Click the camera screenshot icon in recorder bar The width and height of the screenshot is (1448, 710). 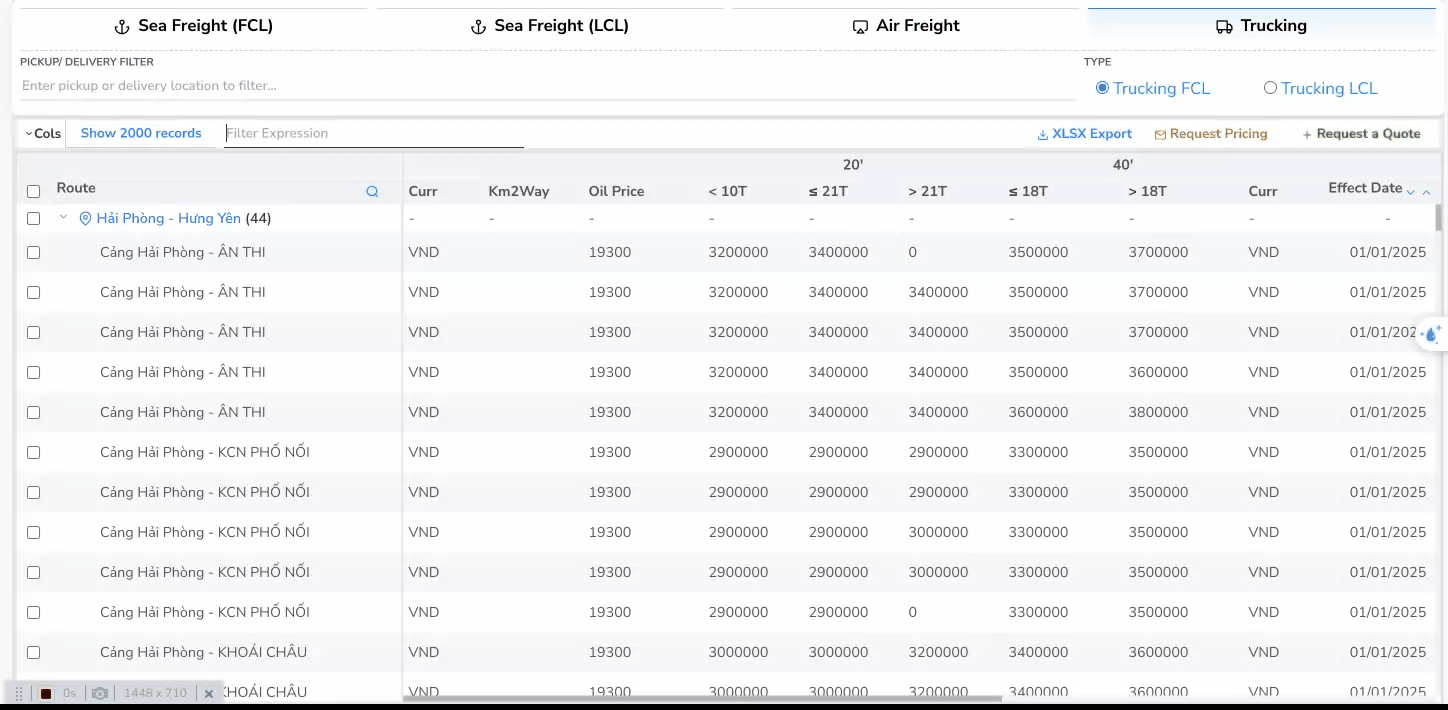(100, 693)
